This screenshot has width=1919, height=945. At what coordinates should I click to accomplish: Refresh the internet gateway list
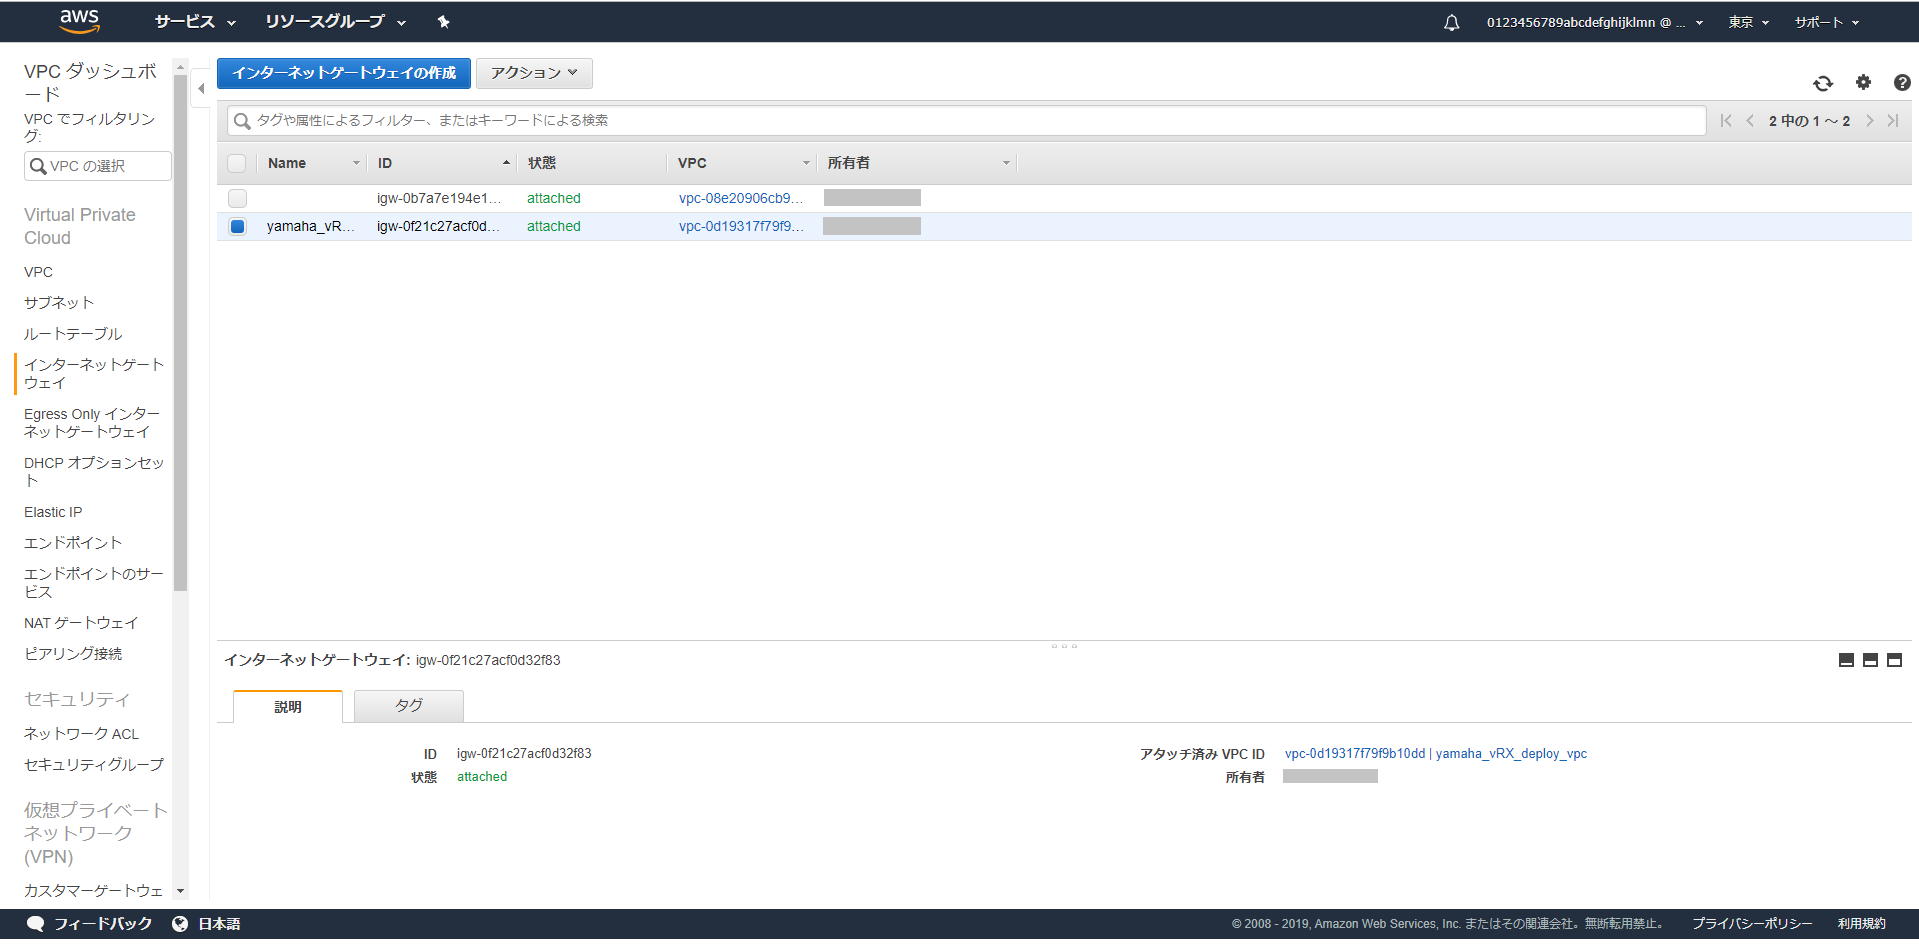click(1823, 83)
